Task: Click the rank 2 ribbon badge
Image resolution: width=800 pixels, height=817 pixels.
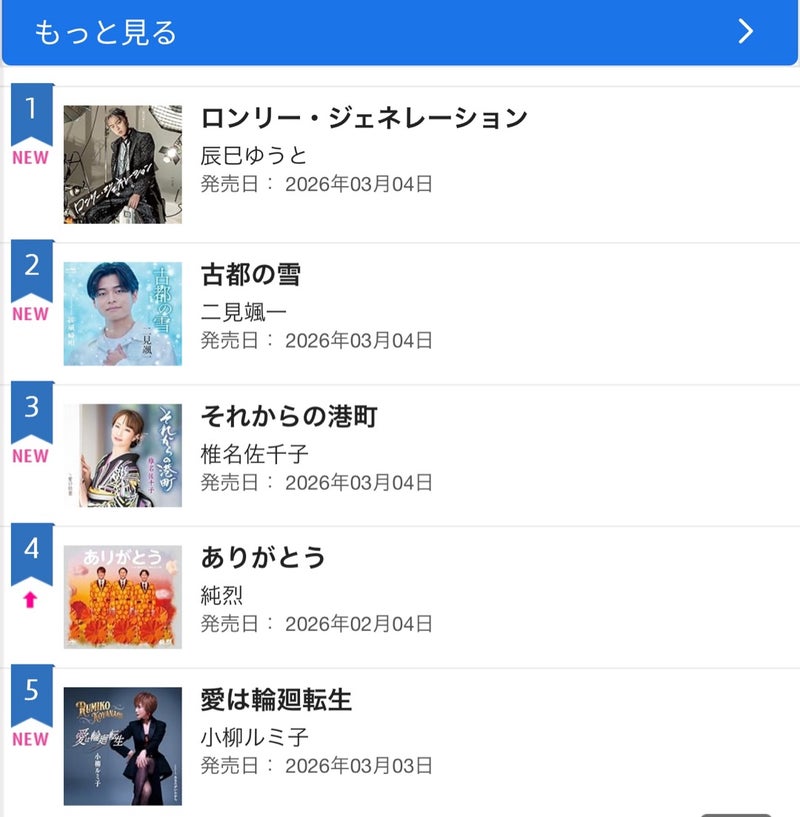Action: tap(31, 268)
